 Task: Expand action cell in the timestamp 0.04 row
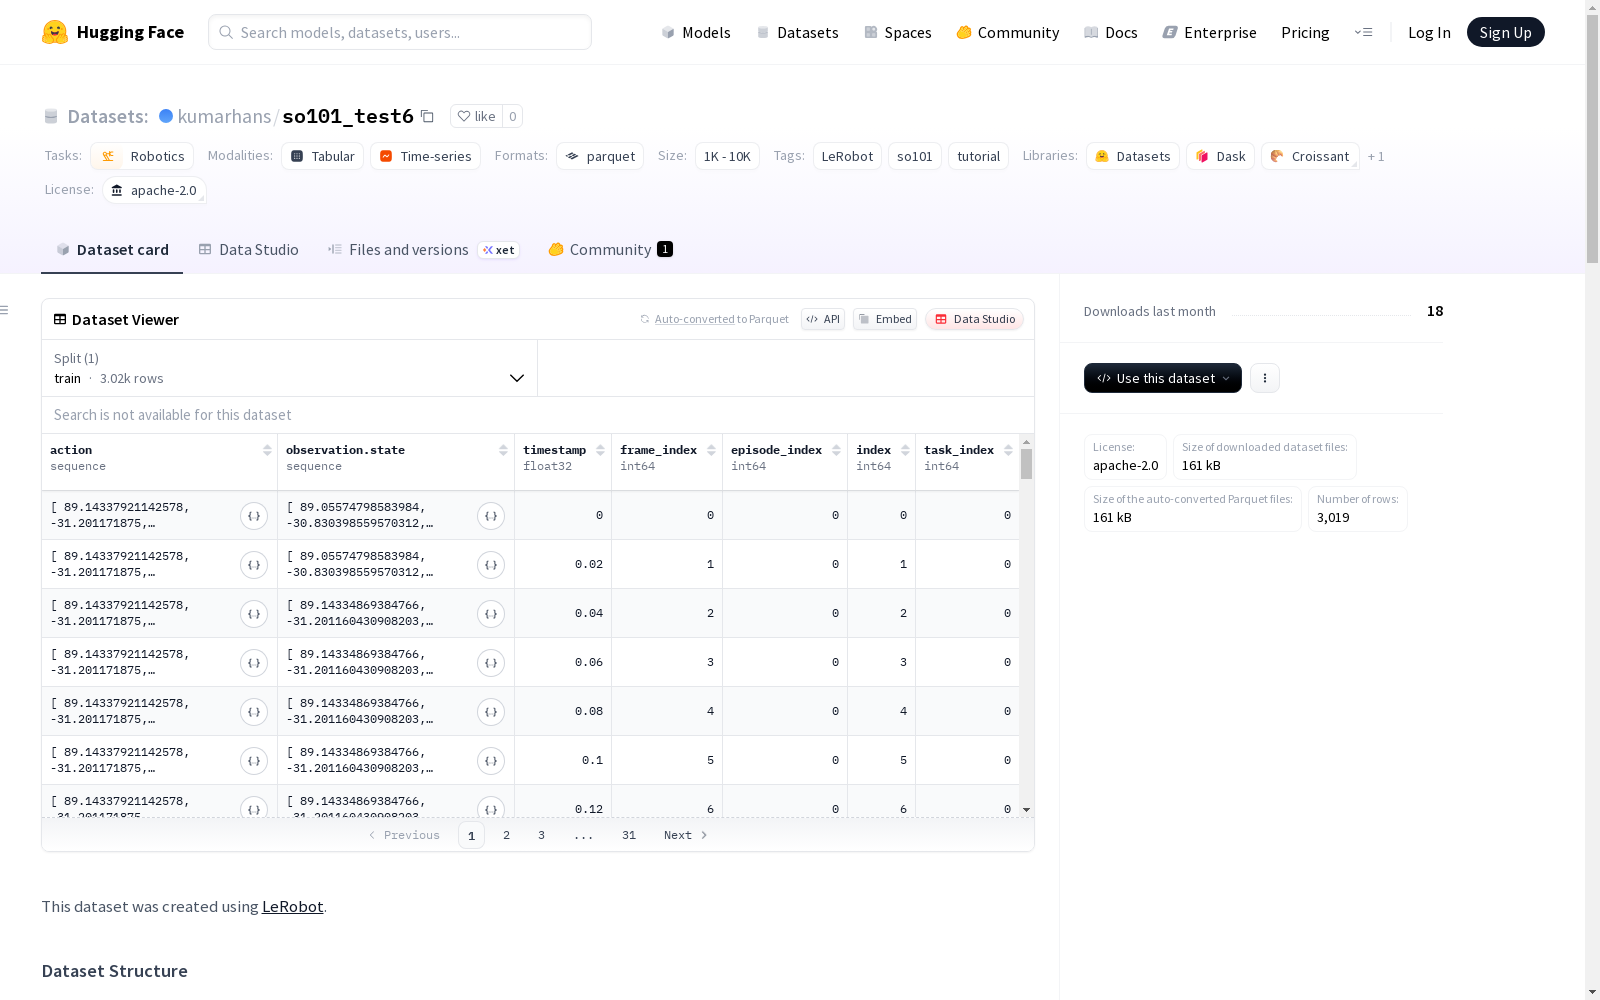[254, 614]
